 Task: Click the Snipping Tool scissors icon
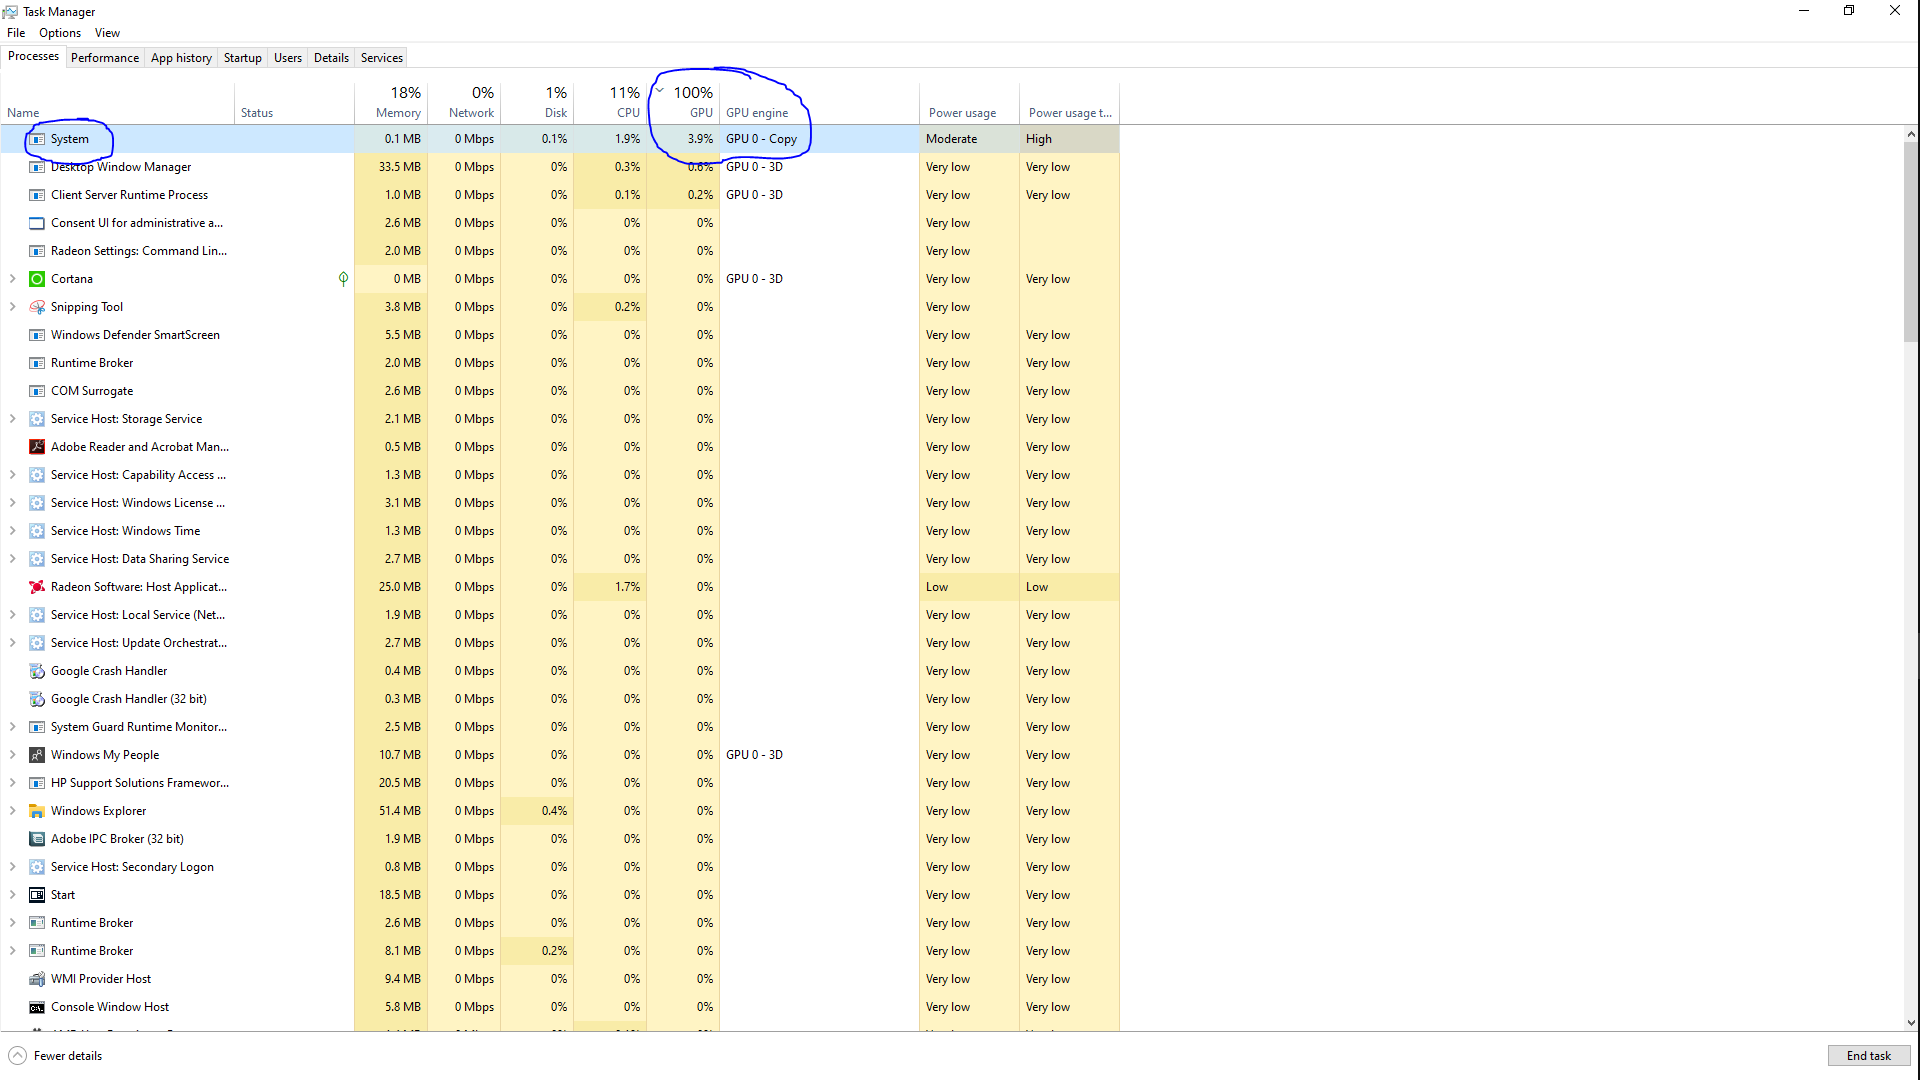37,307
